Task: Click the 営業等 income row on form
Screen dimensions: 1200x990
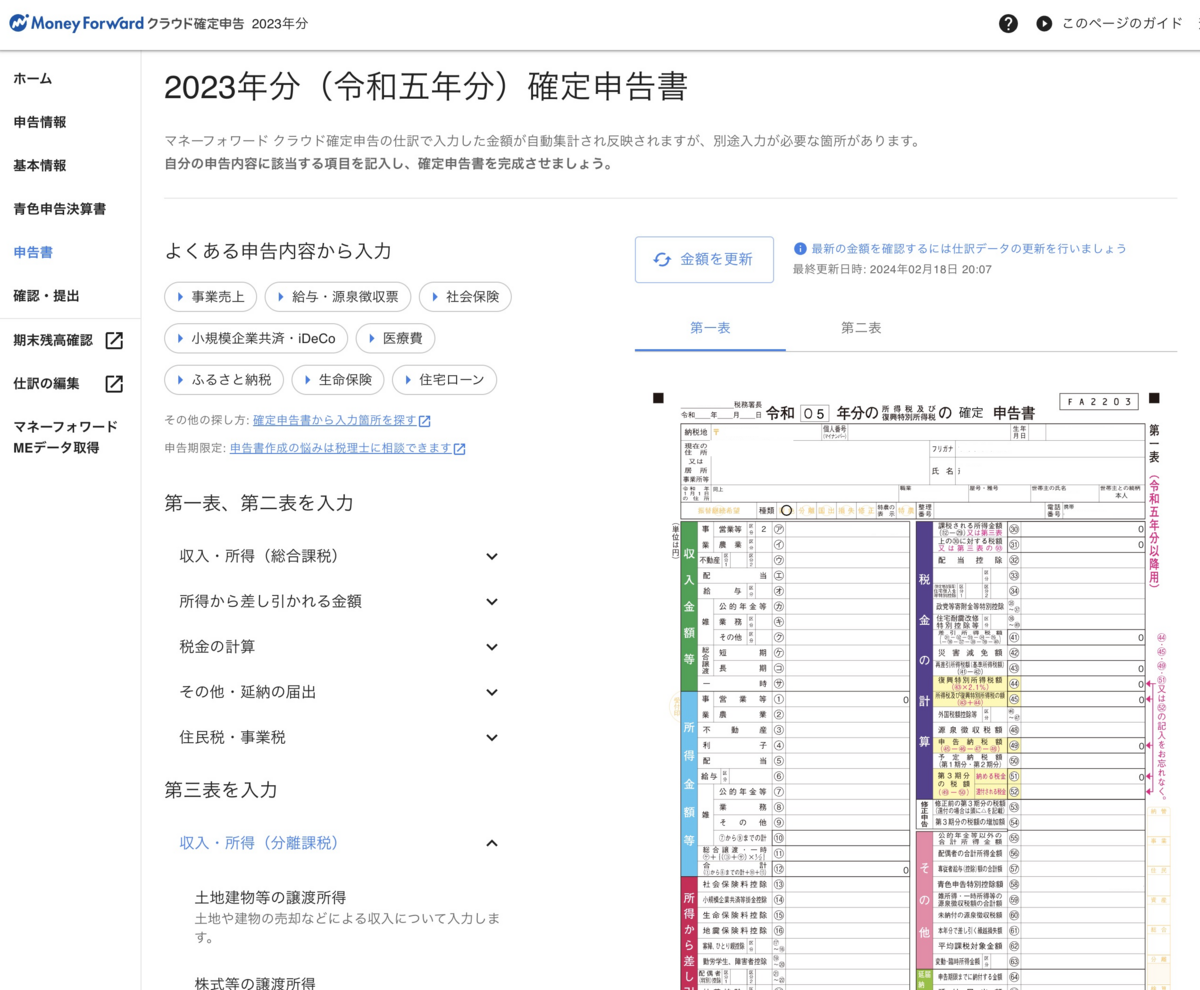Action: [x=803, y=528]
